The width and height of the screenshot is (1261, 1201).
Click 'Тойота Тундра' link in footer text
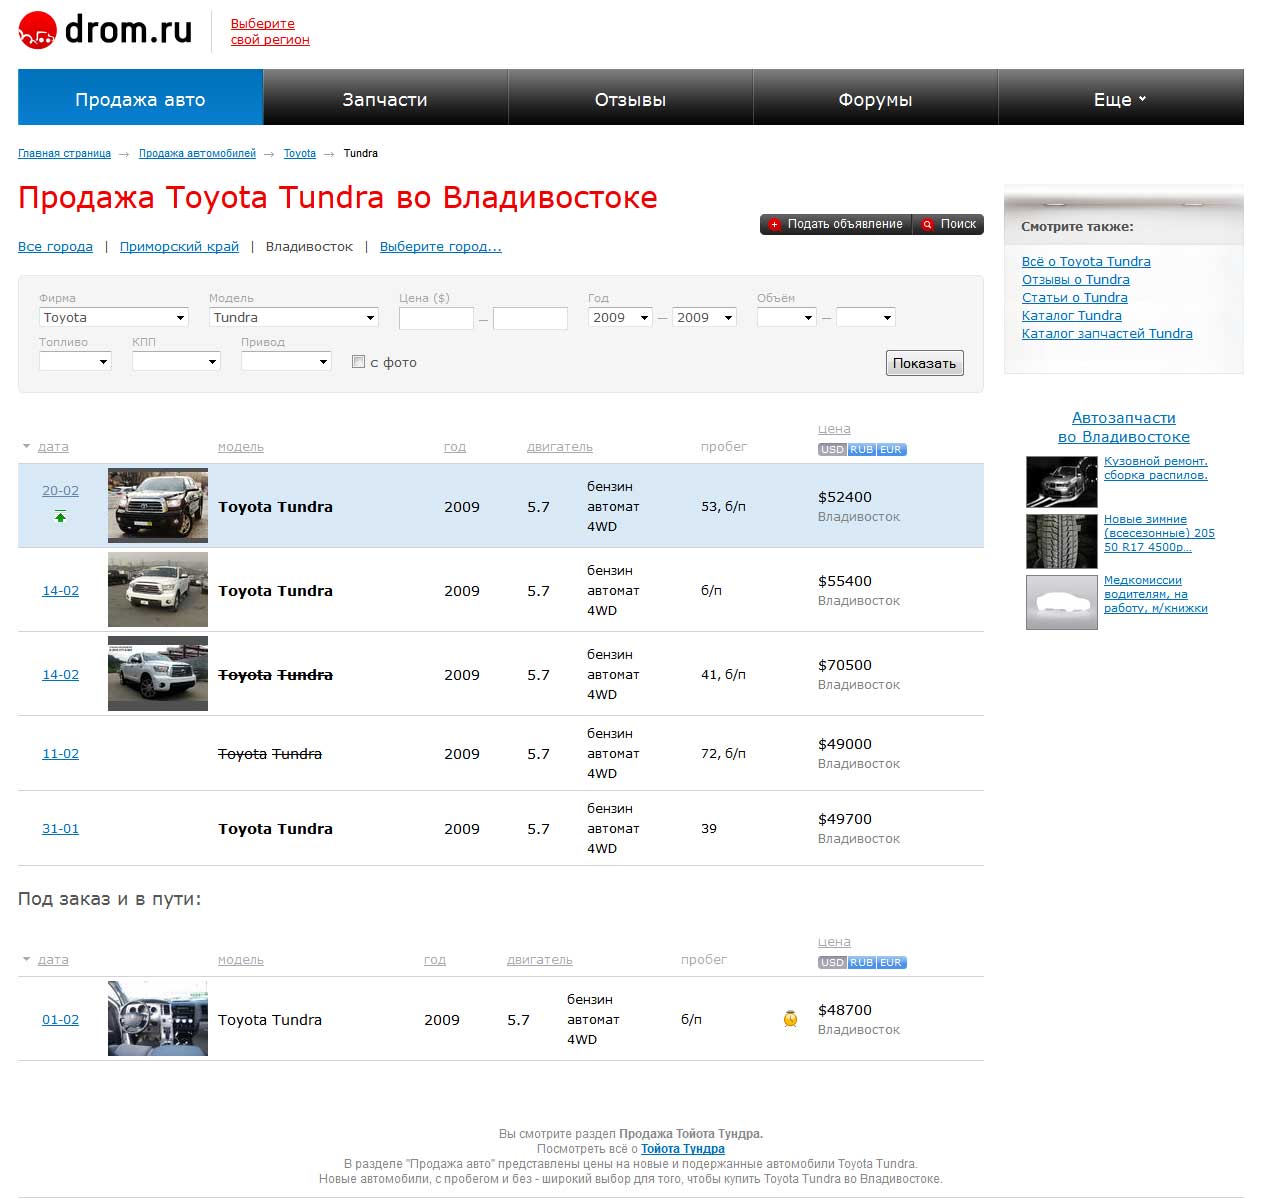point(683,1149)
